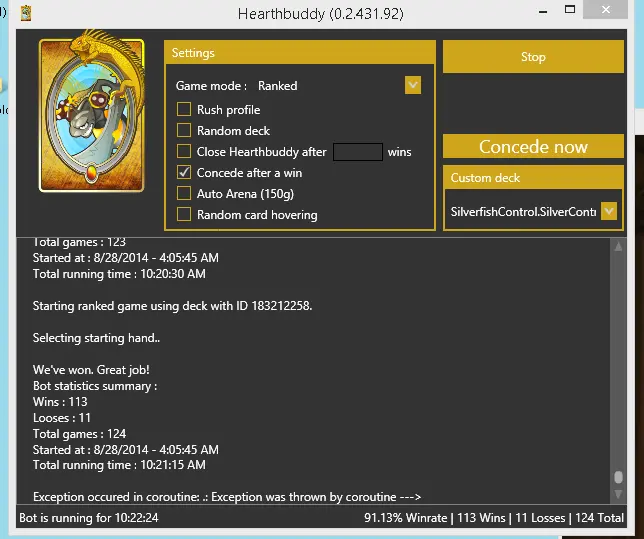Toggle Random card hovering checkbox

184,214
